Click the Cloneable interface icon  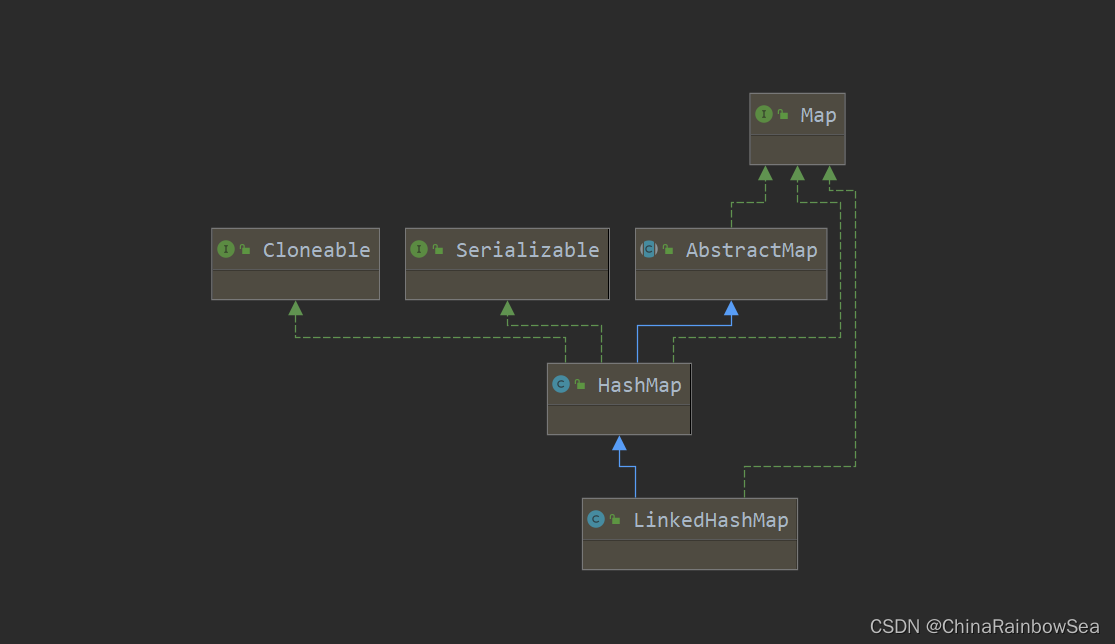(x=225, y=249)
